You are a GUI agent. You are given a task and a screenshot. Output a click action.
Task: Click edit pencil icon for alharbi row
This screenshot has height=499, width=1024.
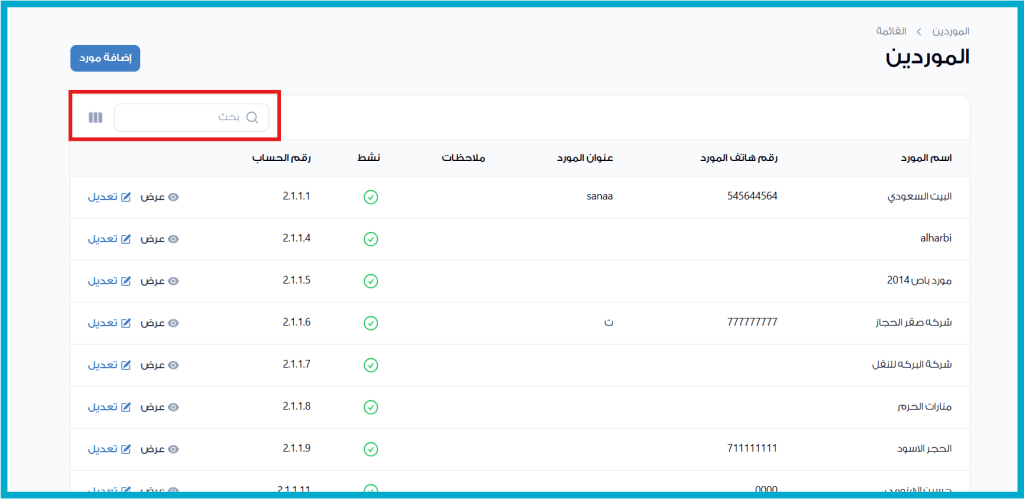coord(126,239)
